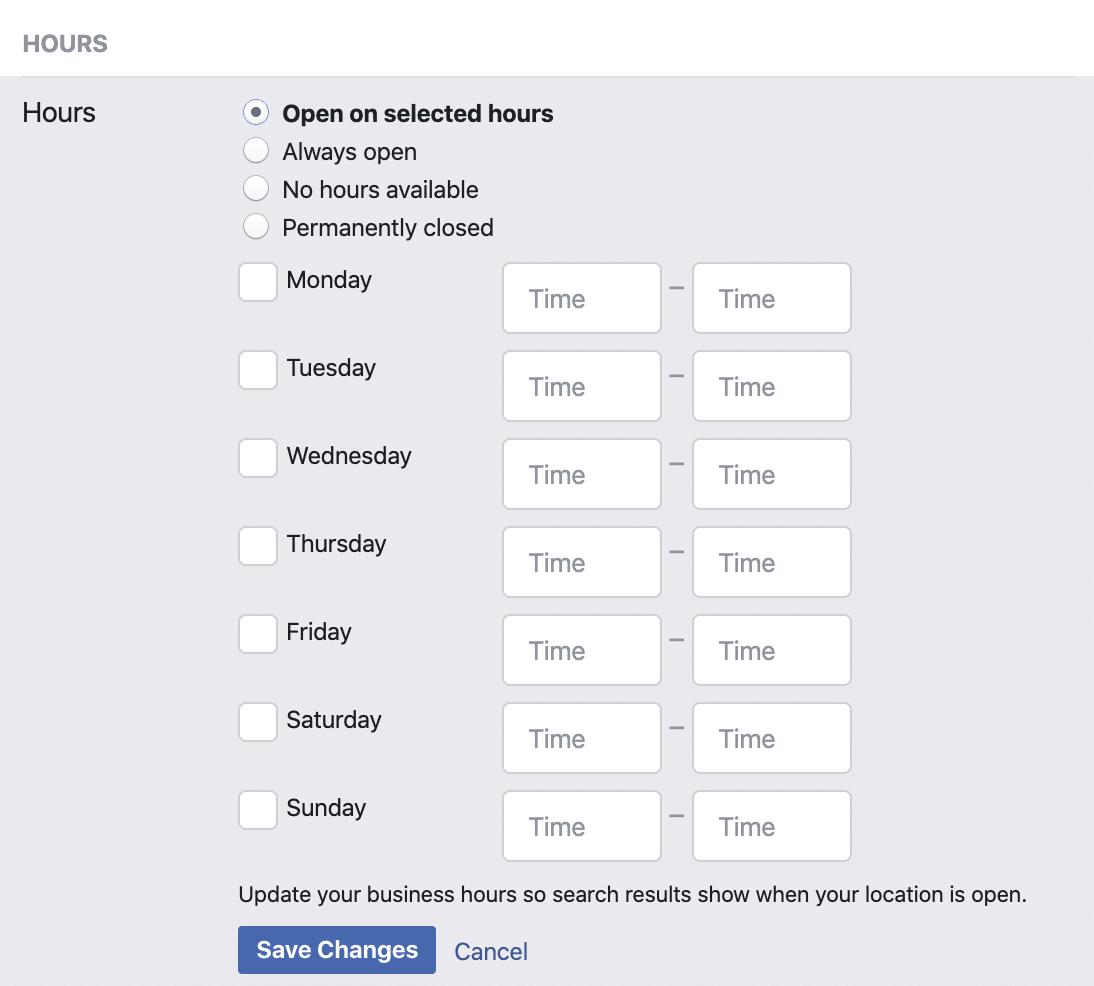Select "No hours available" option
1094x986 pixels.
coord(256,189)
